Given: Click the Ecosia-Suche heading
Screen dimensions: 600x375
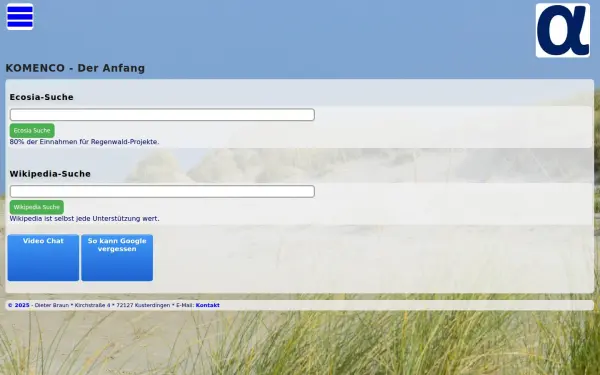Looking at the screenshot, I should click(x=41, y=97).
